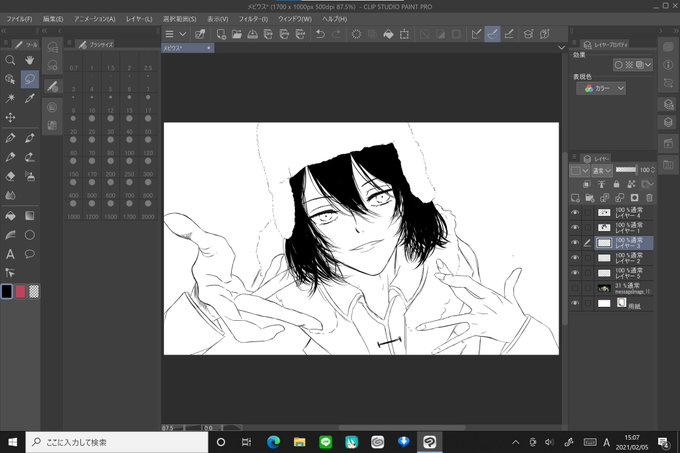Select the Text tool

coord(10,254)
